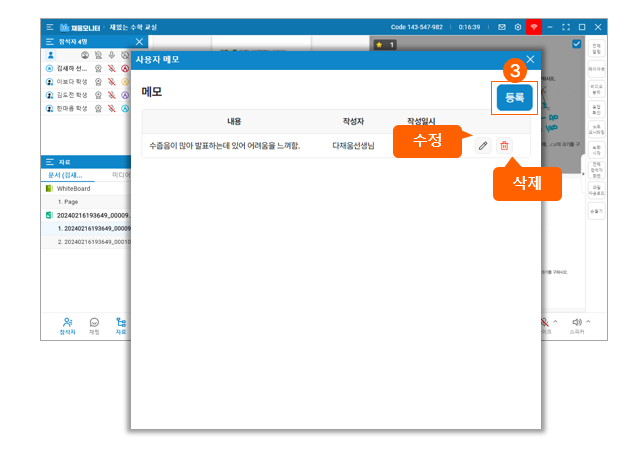Expand the 스피커 speaker options arrow

pyautogui.click(x=589, y=322)
